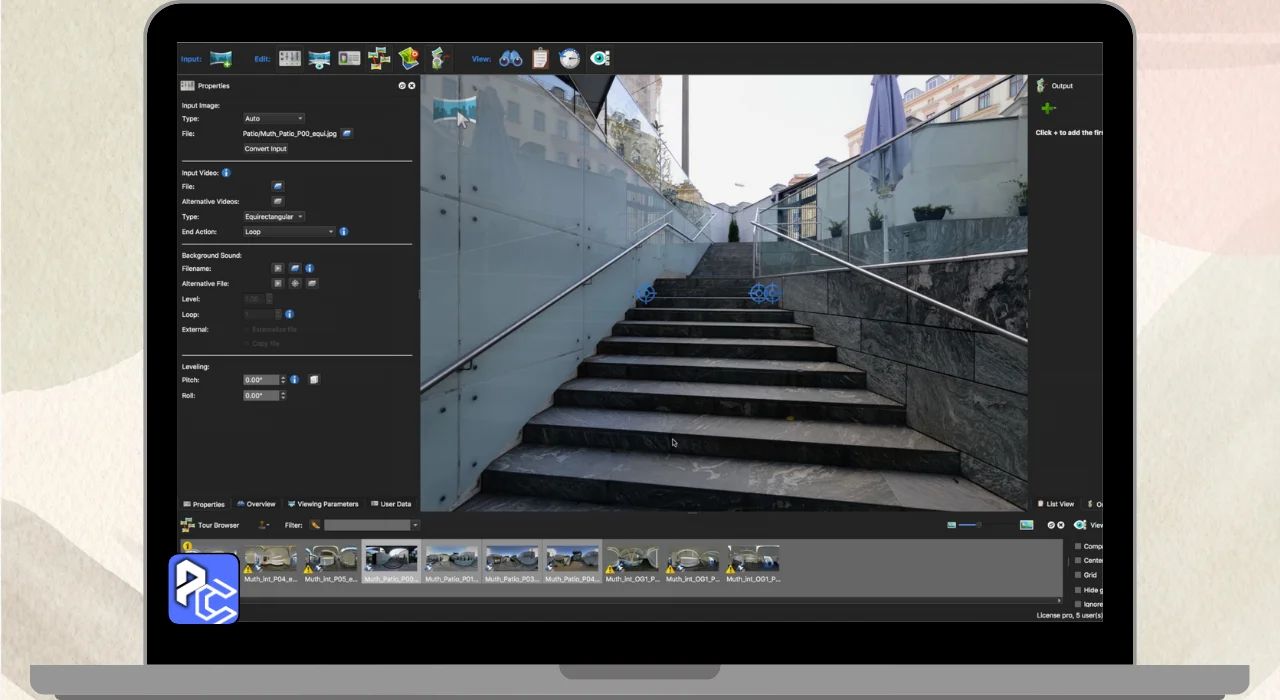This screenshot has width=1280, height=700.
Task: Switch to the Overview tab
Action: click(x=256, y=504)
